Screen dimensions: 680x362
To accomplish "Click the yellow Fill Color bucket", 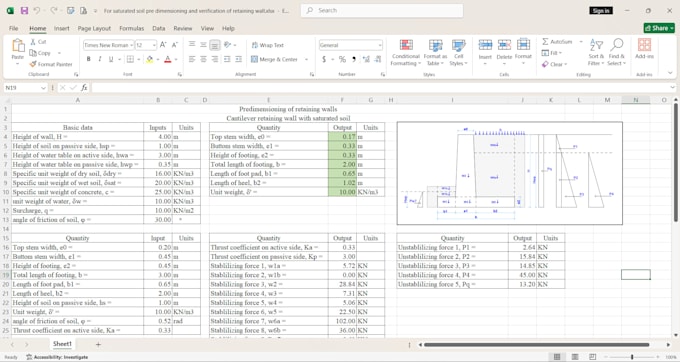I will point(150,59).
